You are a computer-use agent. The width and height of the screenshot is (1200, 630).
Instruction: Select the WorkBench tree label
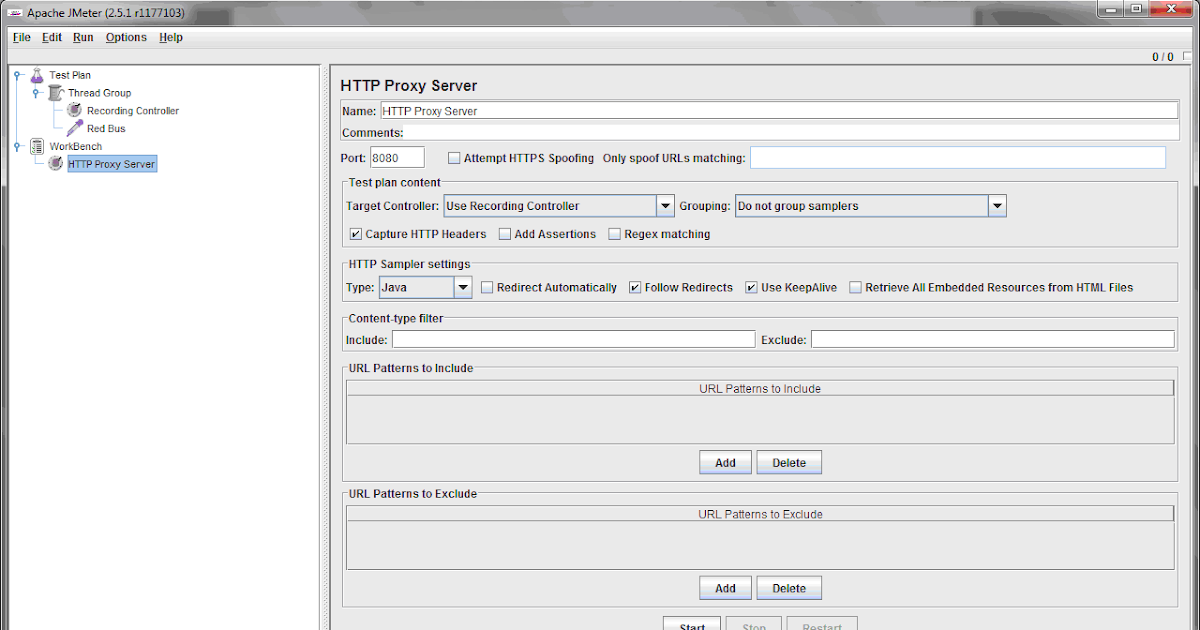(76, 146)
